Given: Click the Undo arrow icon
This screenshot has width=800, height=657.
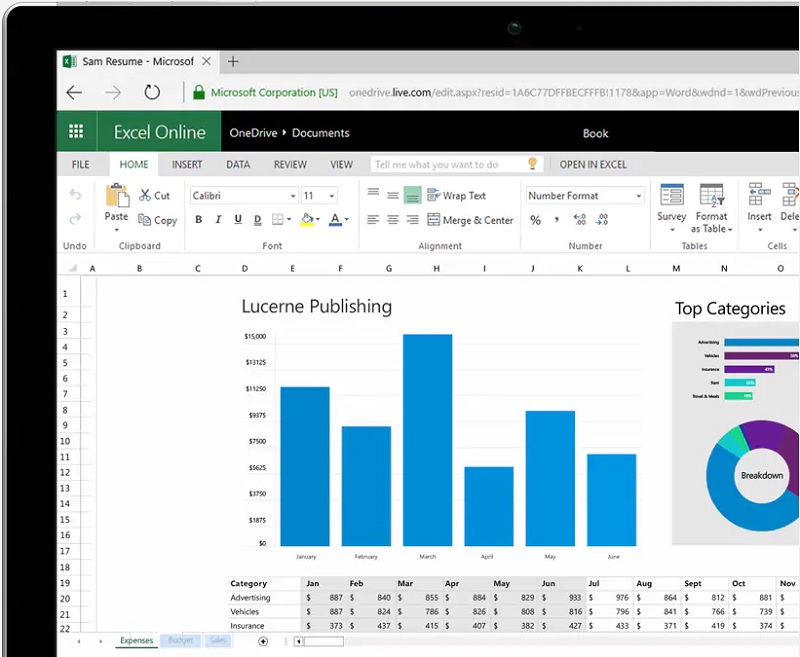Looking at the screenshot, I should (75, 194).
